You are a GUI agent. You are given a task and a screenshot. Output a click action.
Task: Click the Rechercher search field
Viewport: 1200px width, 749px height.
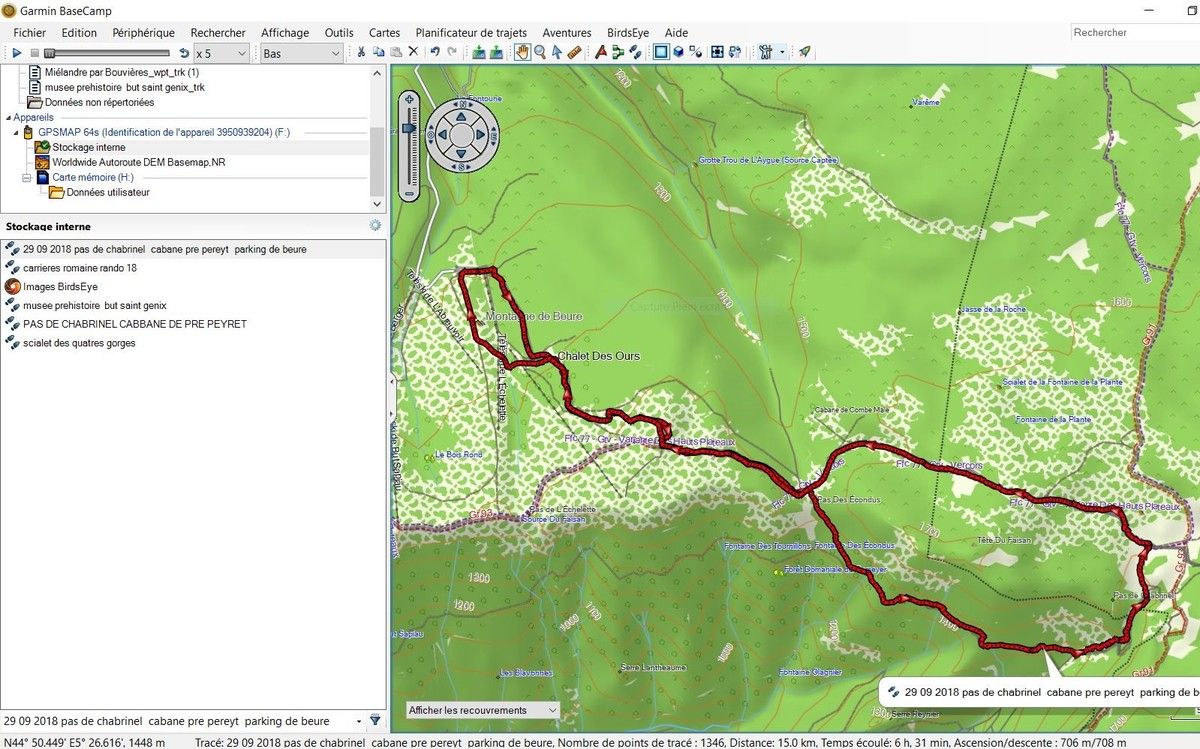(1134, 33)
